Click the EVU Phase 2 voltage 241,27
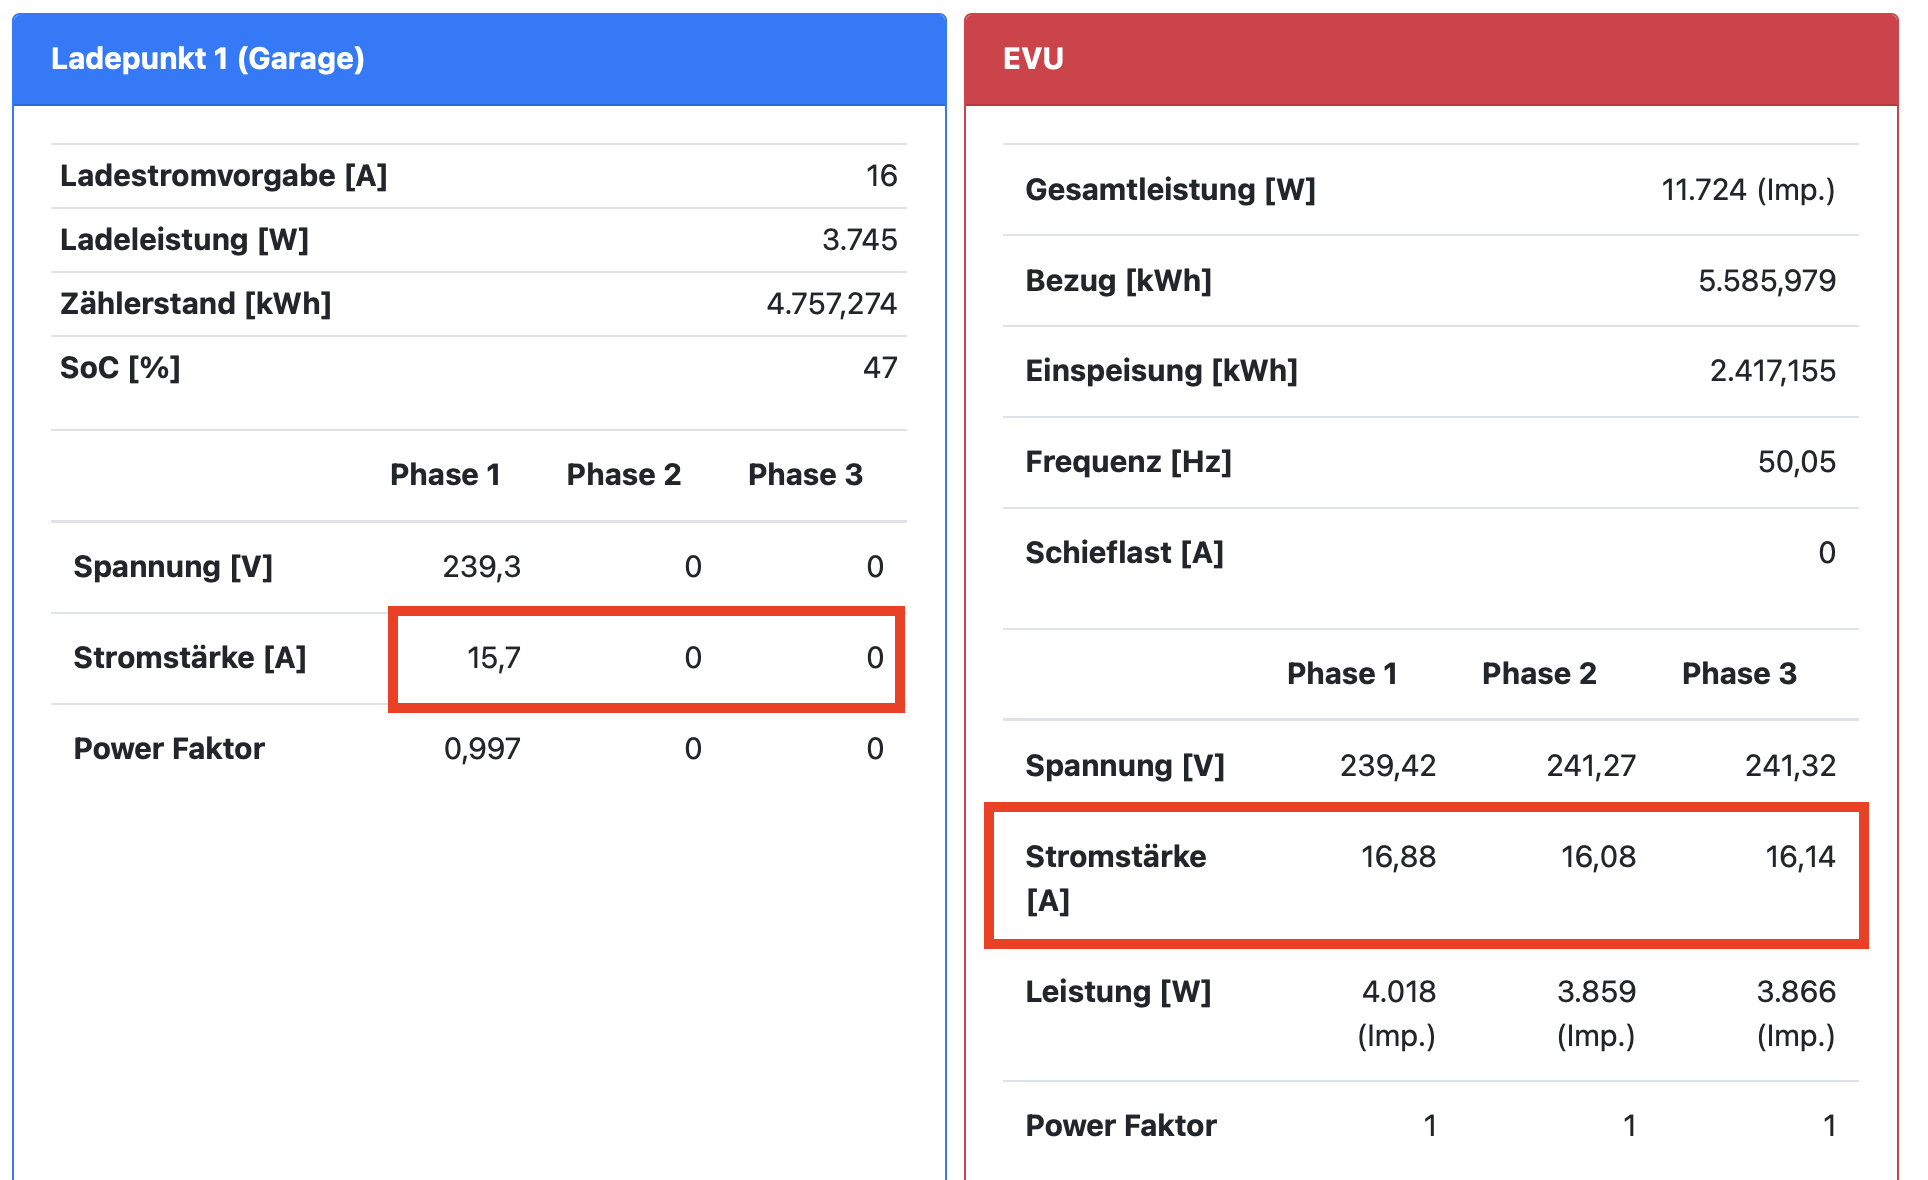The height and width of the screenshot is (1180, 1928). pyautogui.click(x=1590, y=766)
